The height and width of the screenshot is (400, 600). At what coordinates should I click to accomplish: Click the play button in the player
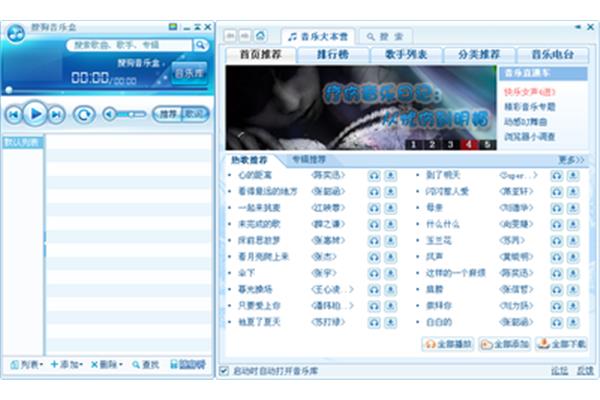pyautogui.click(x=35, y=114)
